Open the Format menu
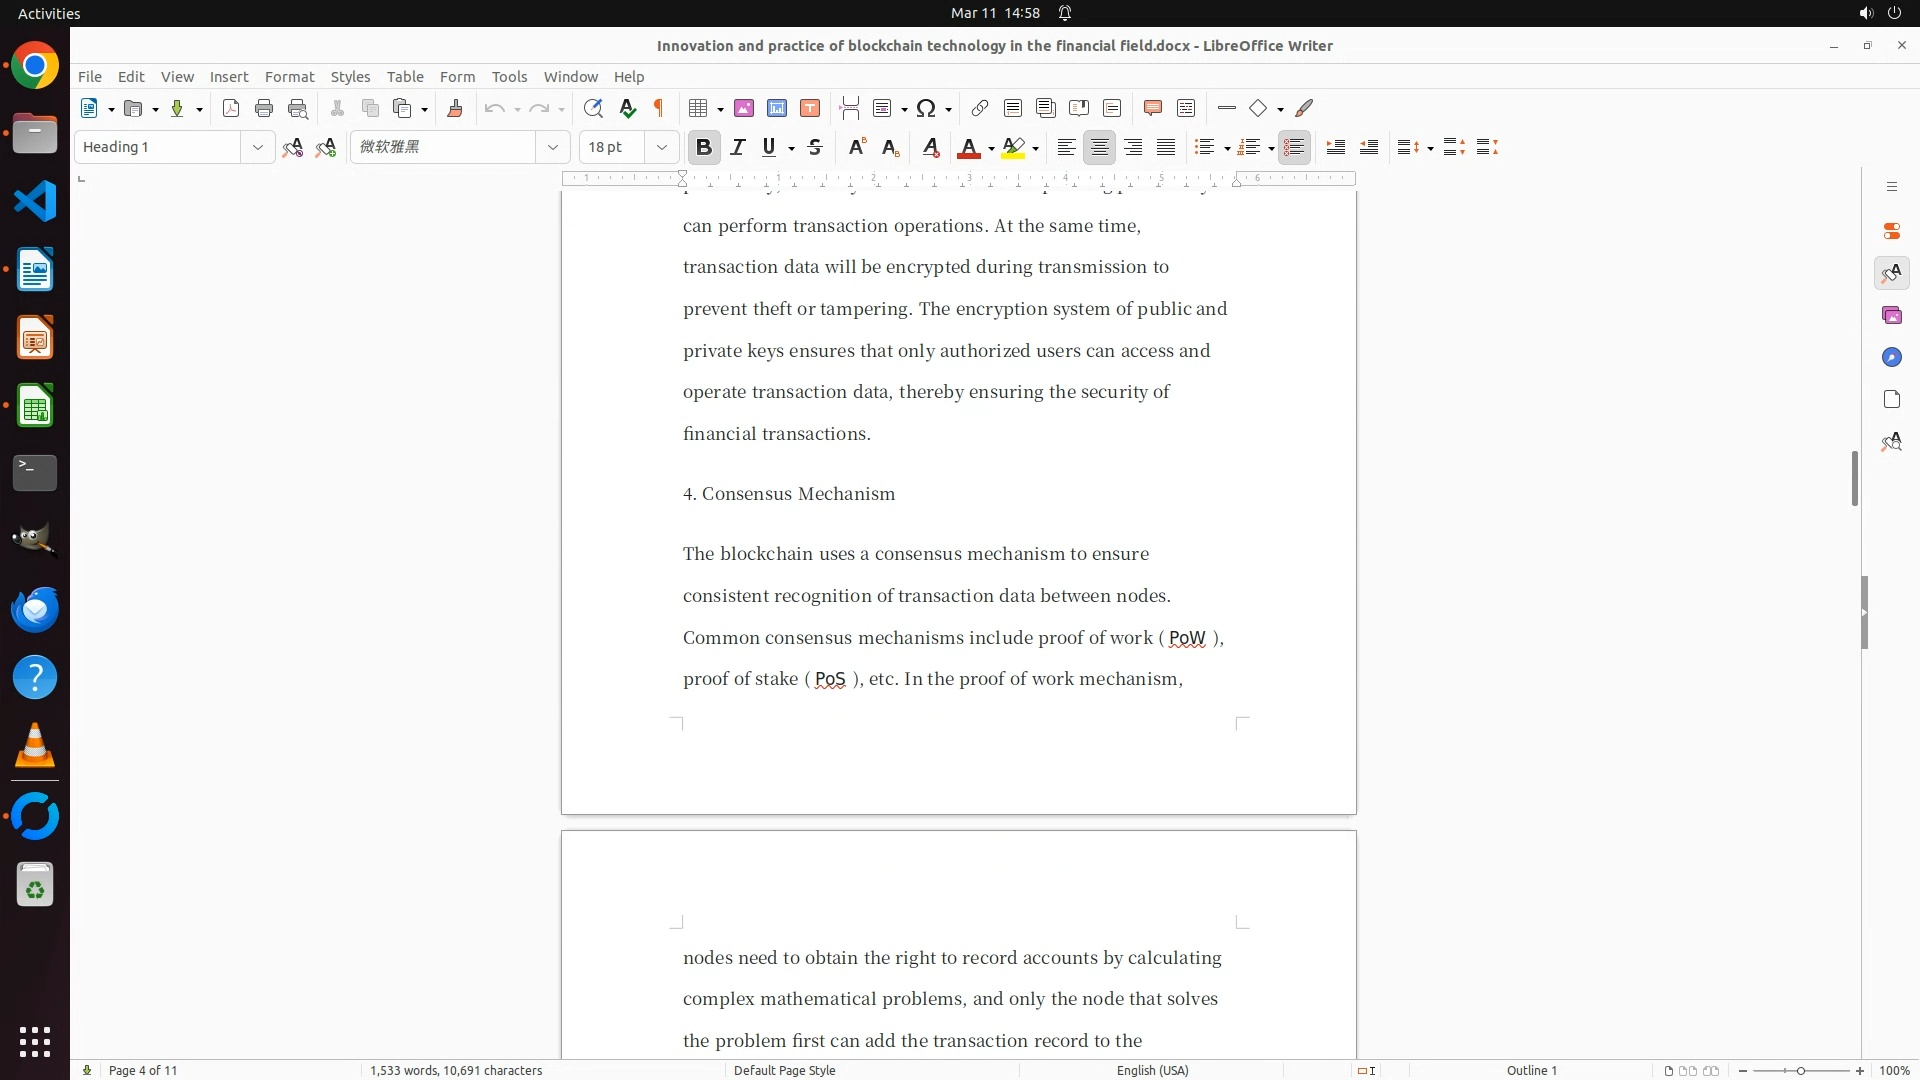 289,77
